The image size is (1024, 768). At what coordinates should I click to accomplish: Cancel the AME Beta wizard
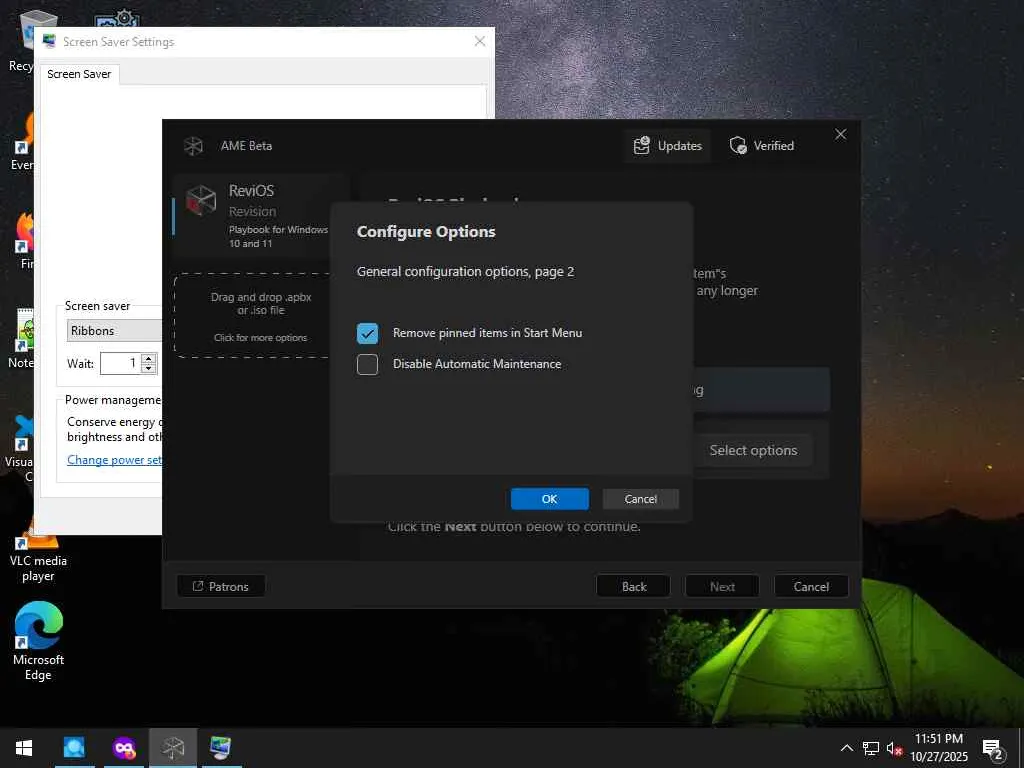coord(811,586)
